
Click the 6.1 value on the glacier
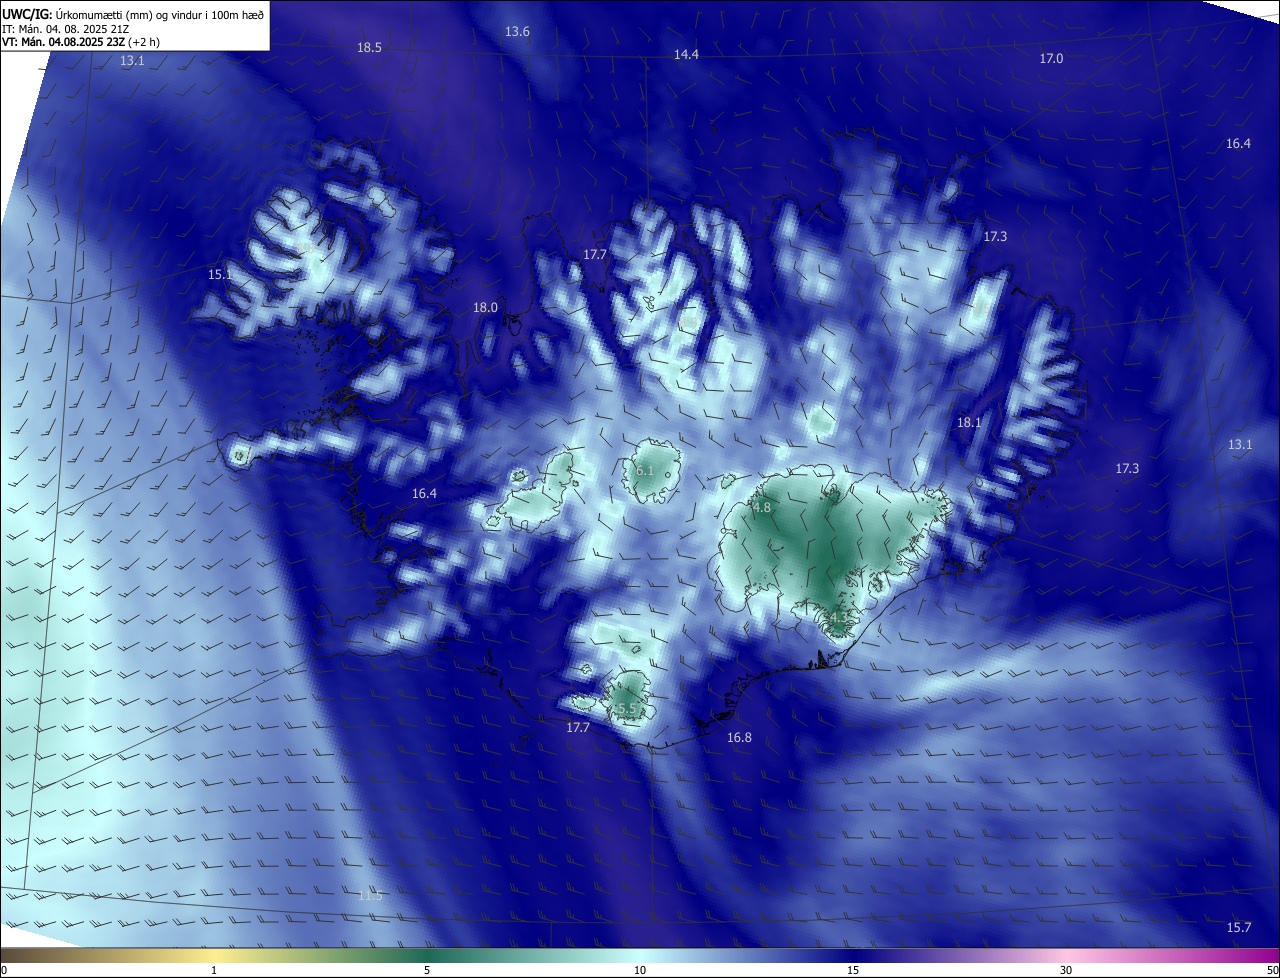point(645,471)
